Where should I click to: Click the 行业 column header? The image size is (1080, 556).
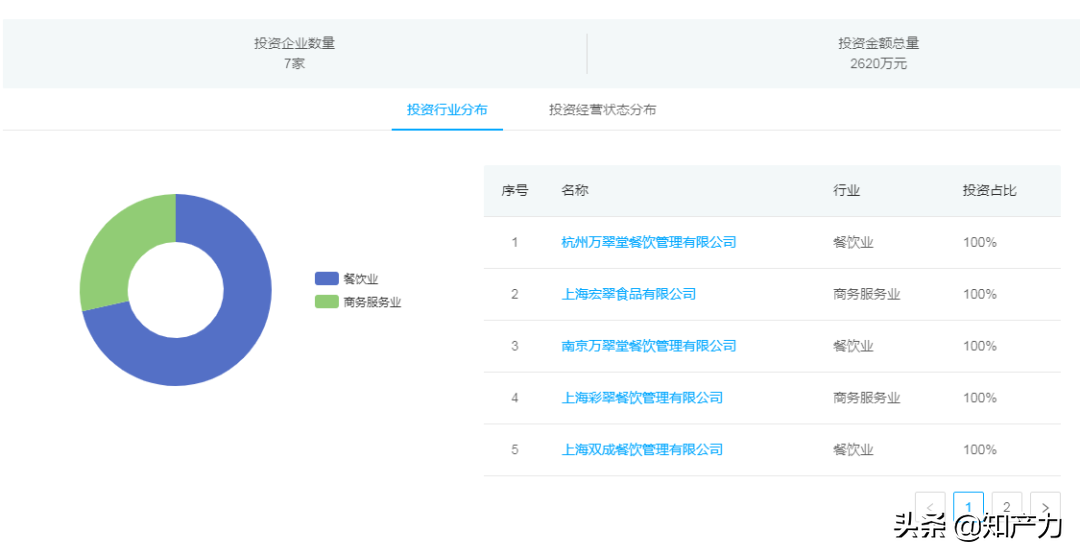pos(847,191)
